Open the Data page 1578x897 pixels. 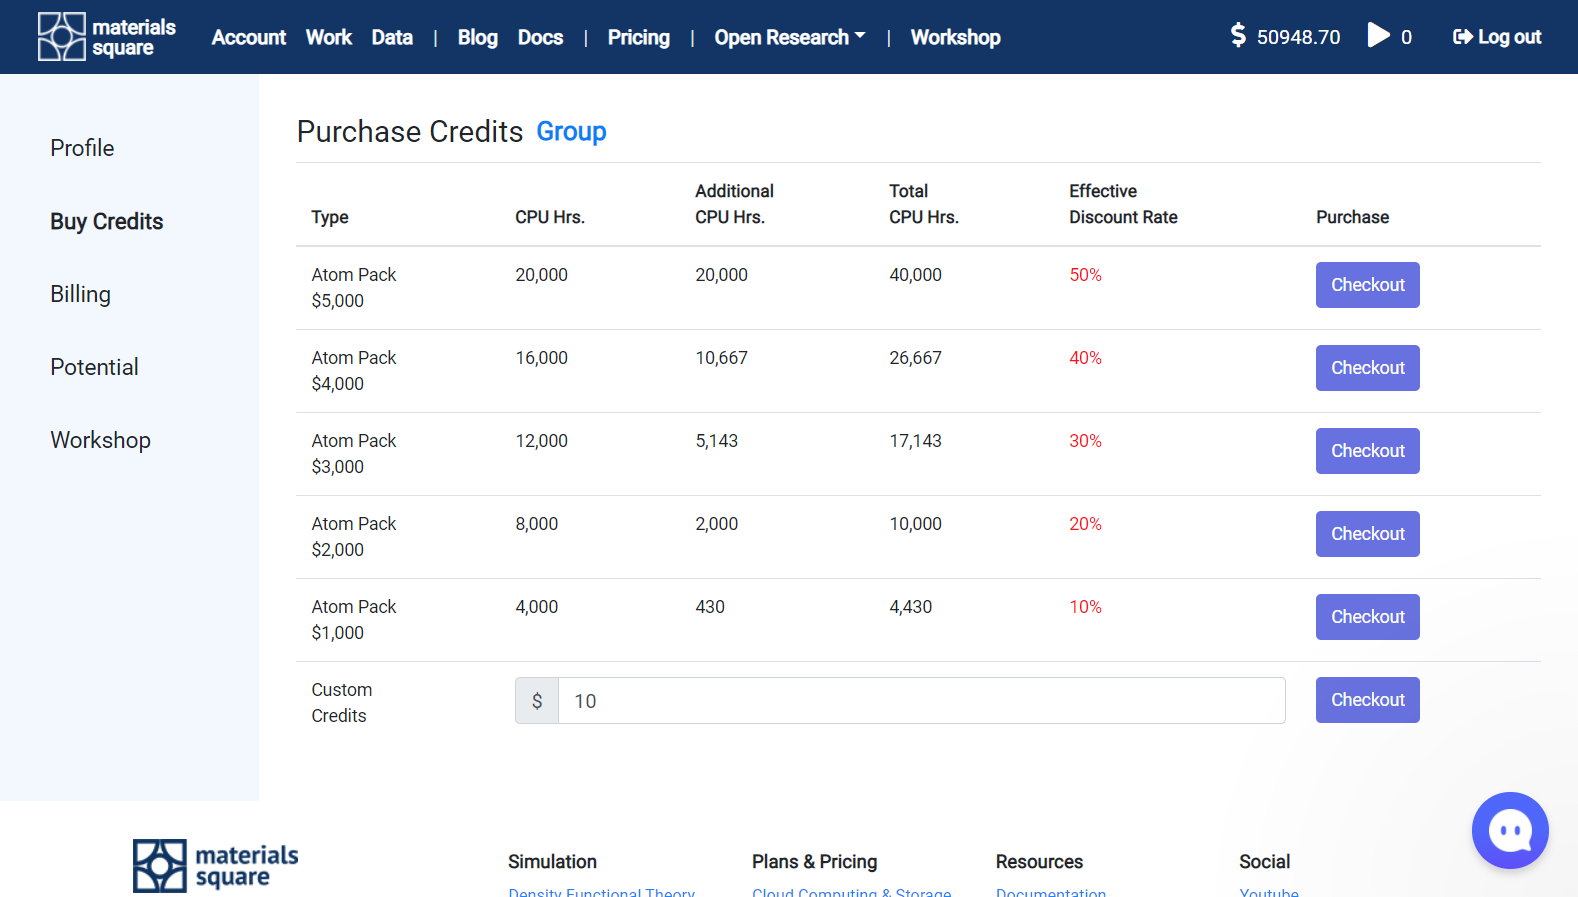click(392, 37)
